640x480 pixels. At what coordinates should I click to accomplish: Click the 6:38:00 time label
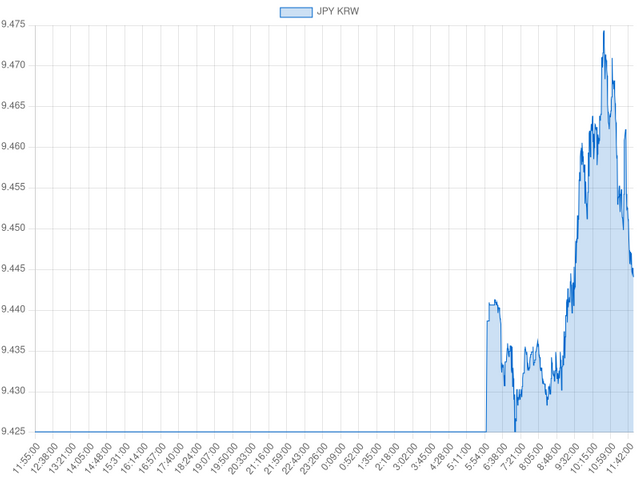(495, 458)
